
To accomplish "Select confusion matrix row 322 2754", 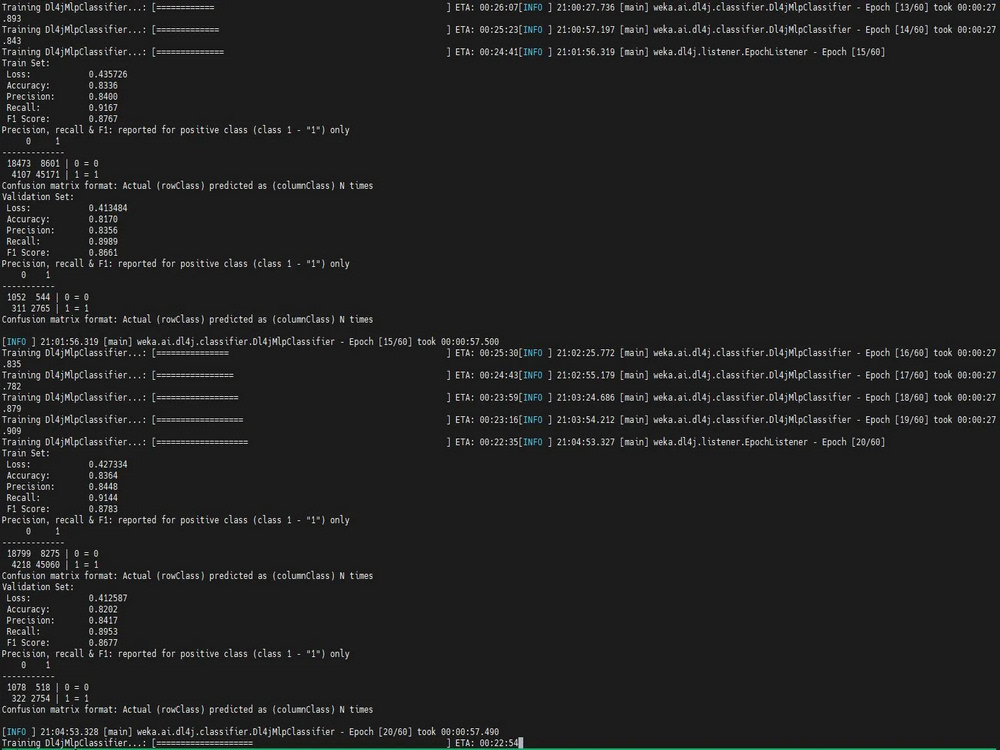I will [x=50, y=699].
